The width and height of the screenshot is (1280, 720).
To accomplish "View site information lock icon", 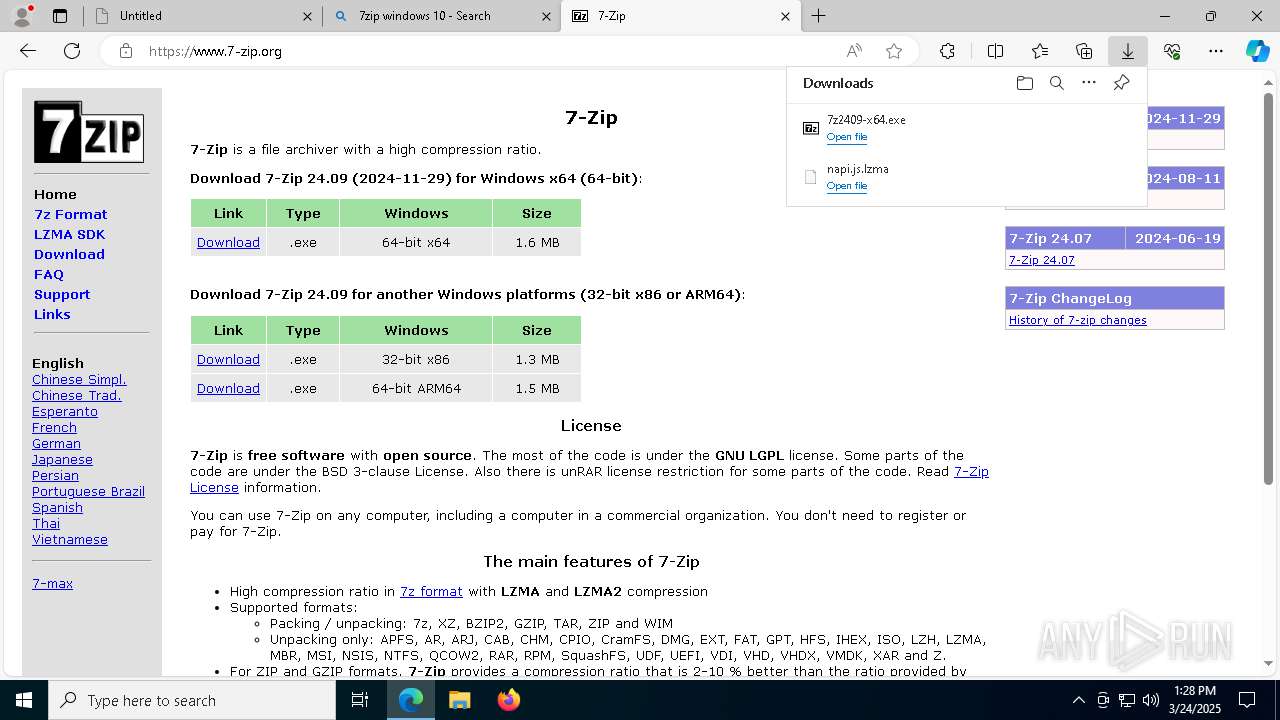I will coord(125,51).
